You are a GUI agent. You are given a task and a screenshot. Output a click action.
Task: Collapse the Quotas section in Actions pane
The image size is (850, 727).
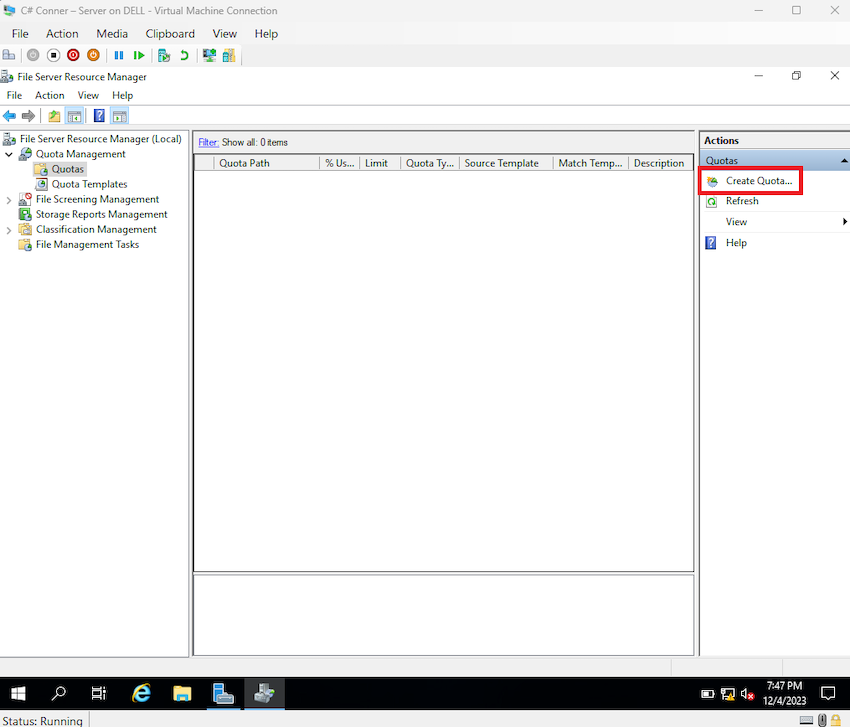(x=843, y=159)
